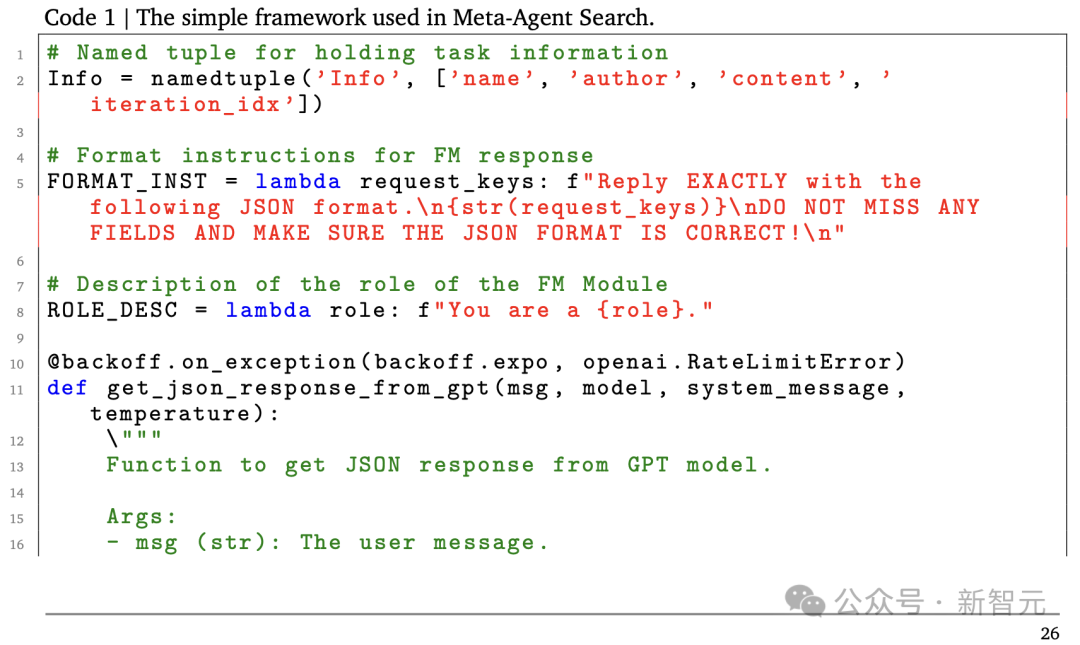The height and width of the screenshot is (645, 1080).
Task: Click the WeChat logo icon in watermark
Action: (x=804, y=601)
